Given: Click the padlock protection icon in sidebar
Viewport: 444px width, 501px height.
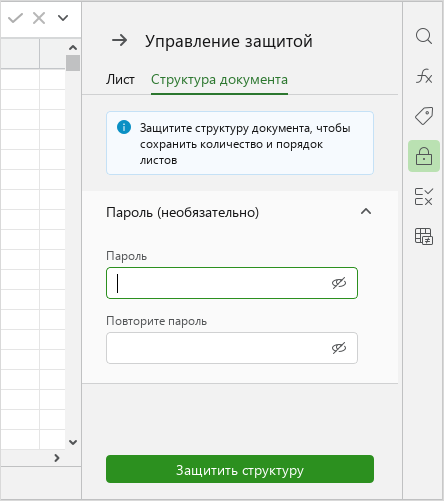Looking at the screenshot, I should (x=424, y=156).
